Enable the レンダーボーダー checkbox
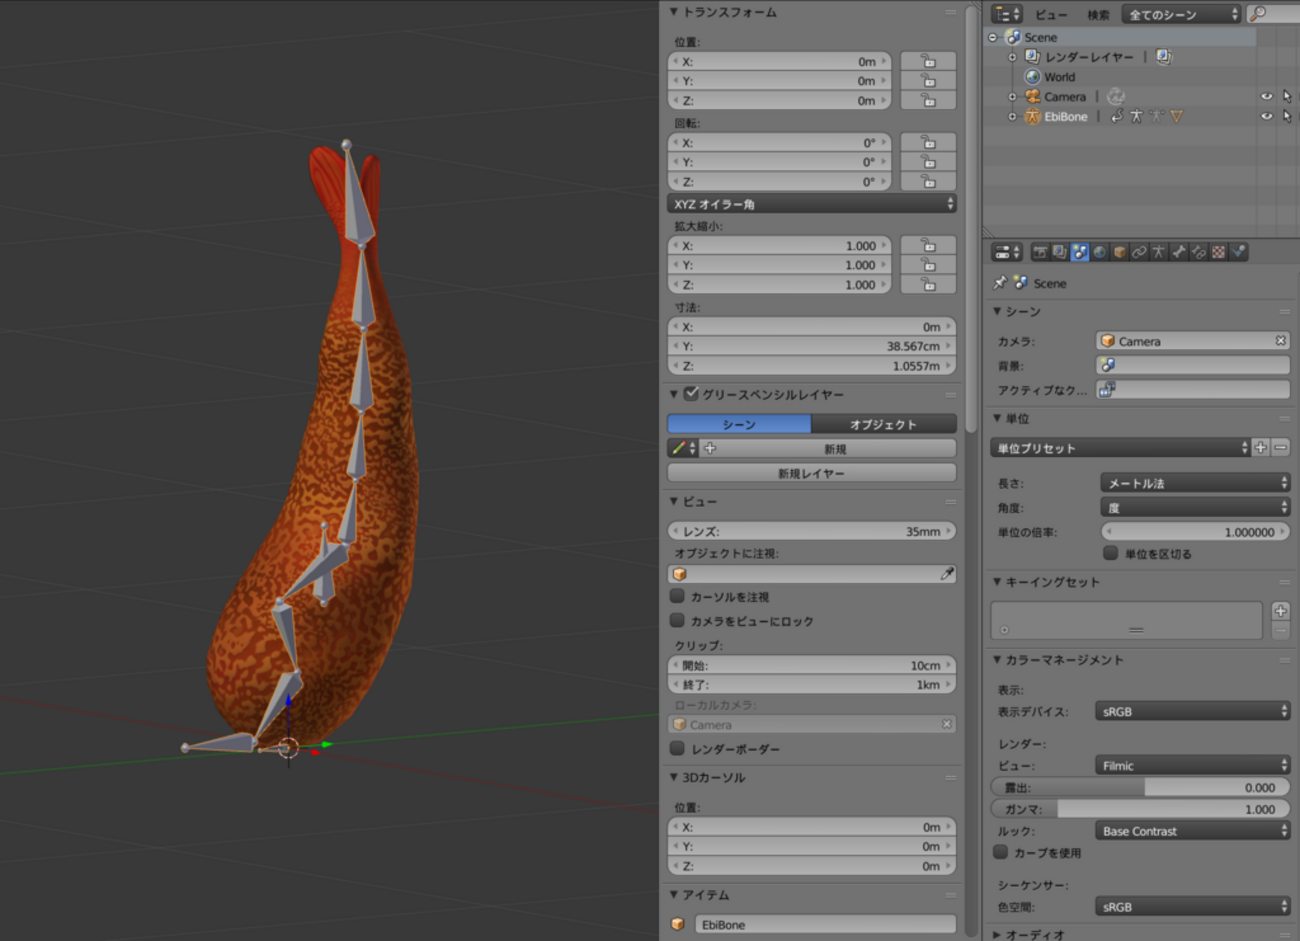This screenshot has width=1300, height=941. tap(678, 749)
